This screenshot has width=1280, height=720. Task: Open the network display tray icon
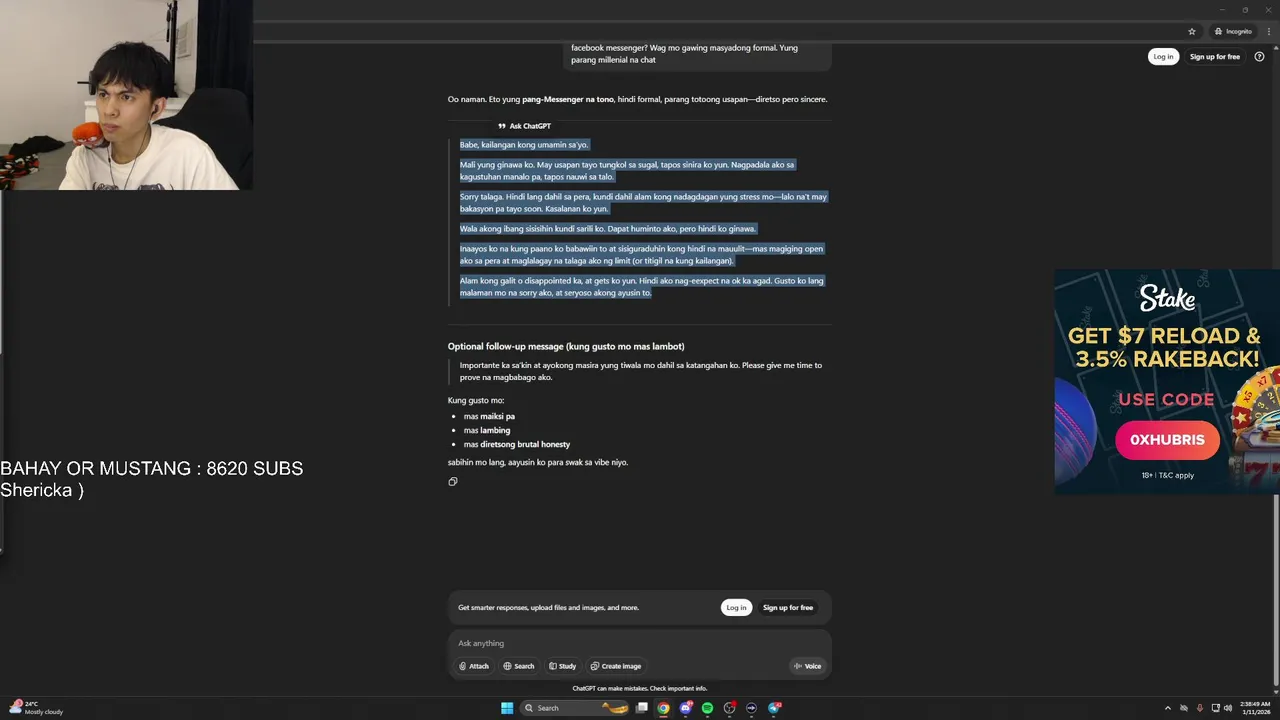pyautogui.click(x=1215, y=708)
